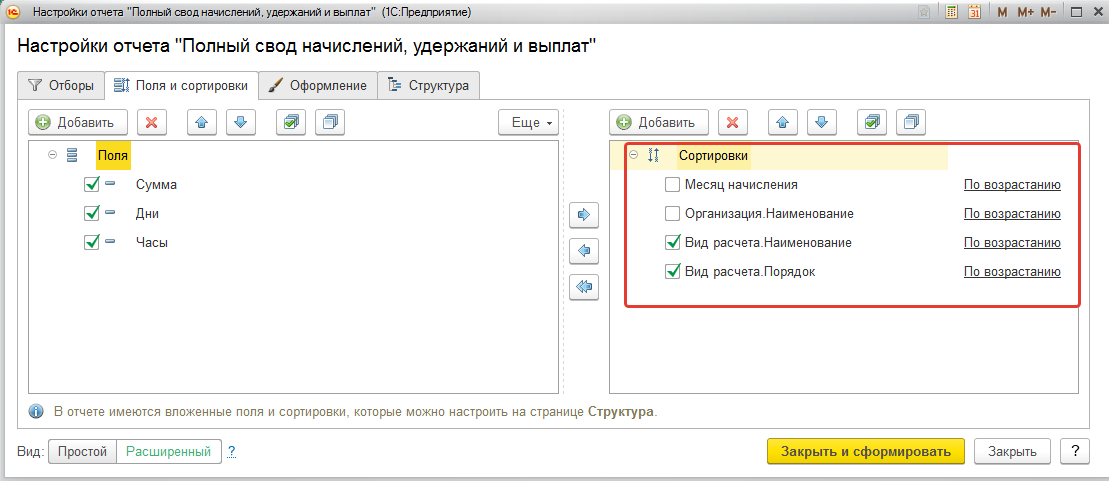Screen dimensions: 1109x481
Task: Click single left arrow to remove sorting
Action: [584, 250]
